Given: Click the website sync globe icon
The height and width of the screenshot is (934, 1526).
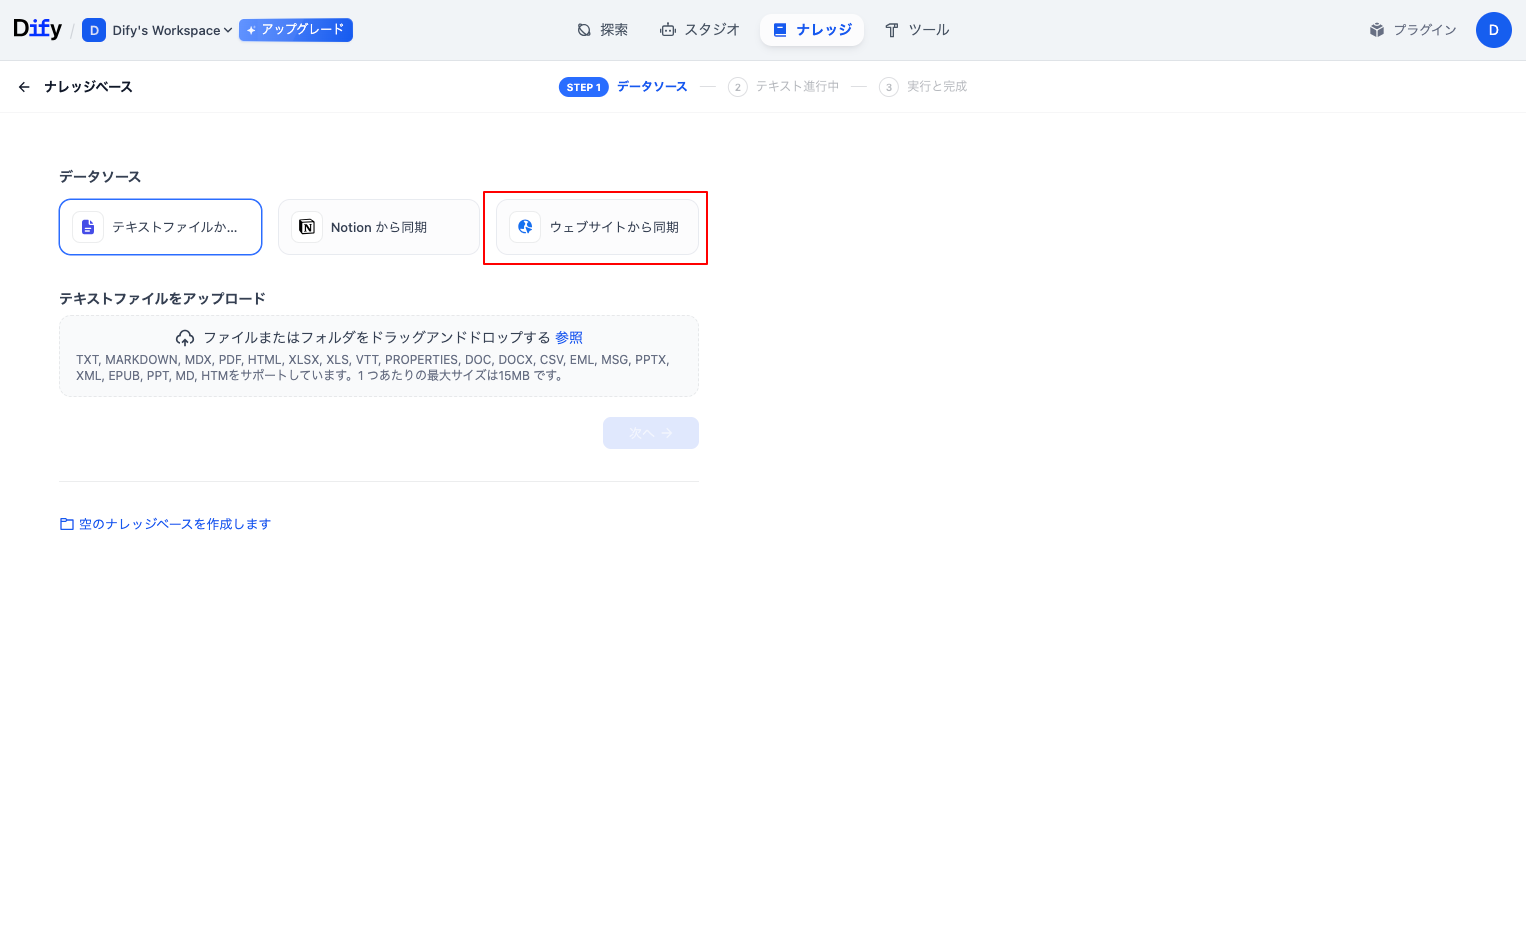Looking at the screenshot, I should [525, 227].
